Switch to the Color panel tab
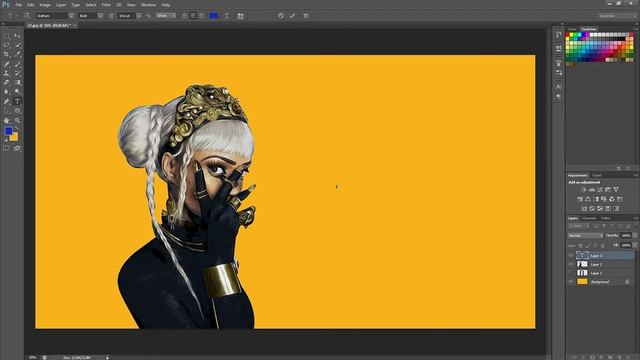This screenshot has height=360, width=640. click(572, 29)
